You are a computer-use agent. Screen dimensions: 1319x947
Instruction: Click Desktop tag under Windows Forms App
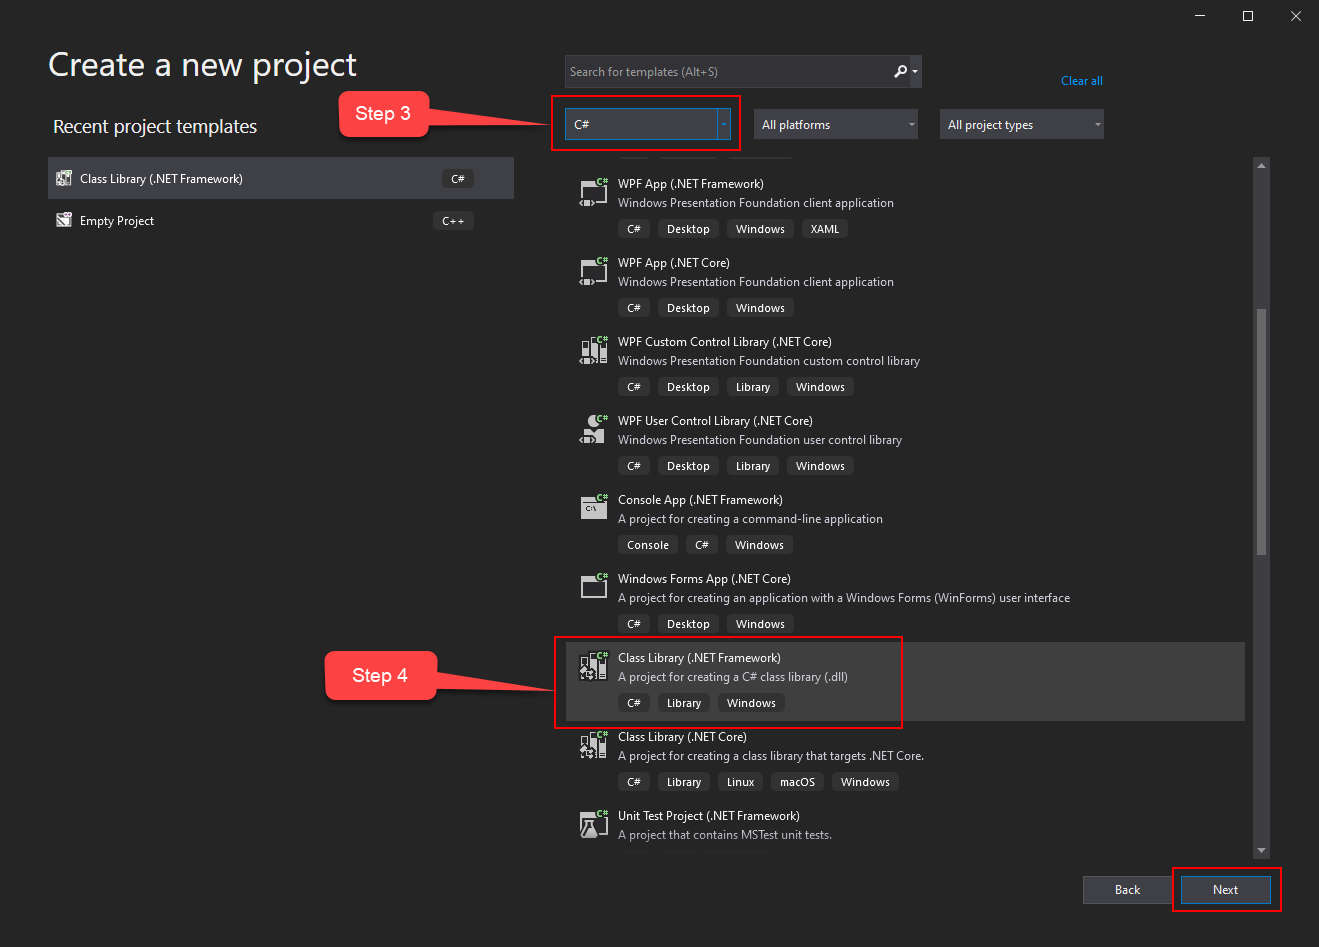(x=688, y=624)
